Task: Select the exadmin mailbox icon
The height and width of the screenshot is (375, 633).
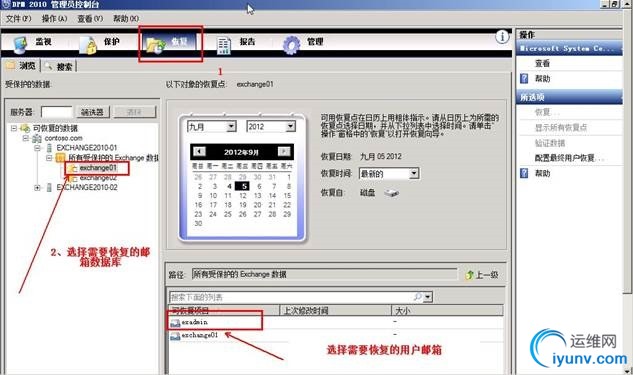Action: (x=175, y=323)
